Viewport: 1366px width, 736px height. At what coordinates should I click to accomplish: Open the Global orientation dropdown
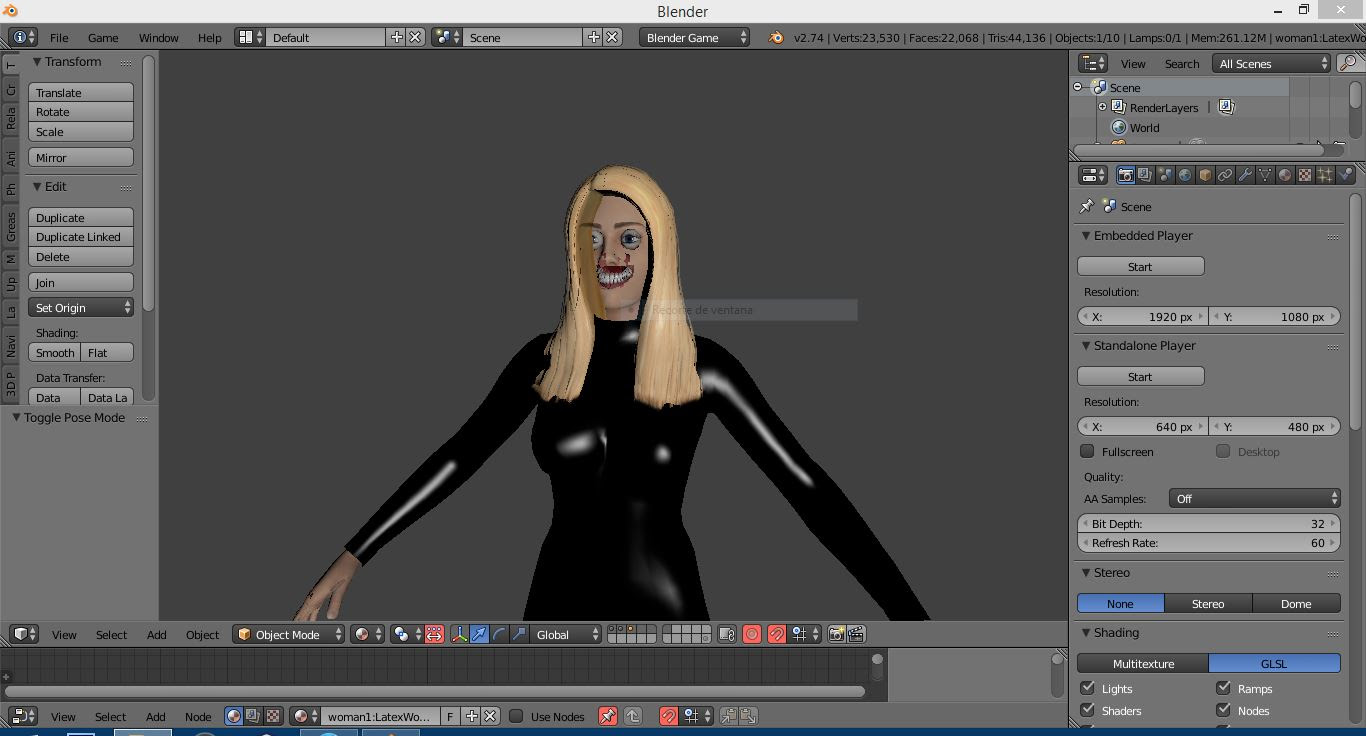pos(566,634)
